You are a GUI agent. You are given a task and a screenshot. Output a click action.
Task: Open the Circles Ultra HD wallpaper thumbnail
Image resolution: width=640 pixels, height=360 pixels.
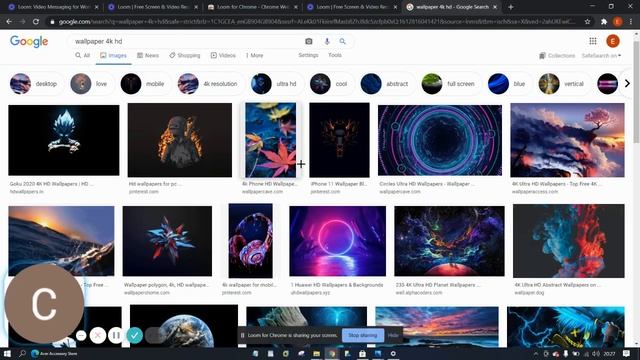coord(440,140)
